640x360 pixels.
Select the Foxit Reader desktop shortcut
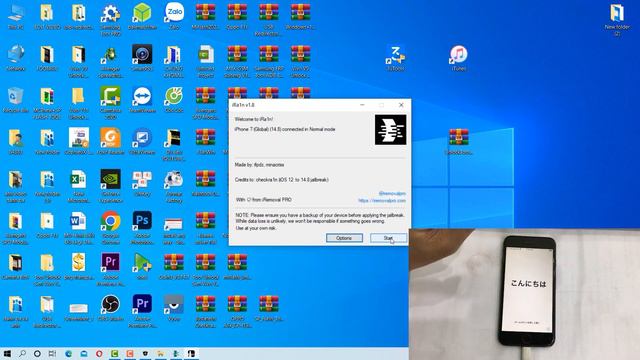[111, 142]
